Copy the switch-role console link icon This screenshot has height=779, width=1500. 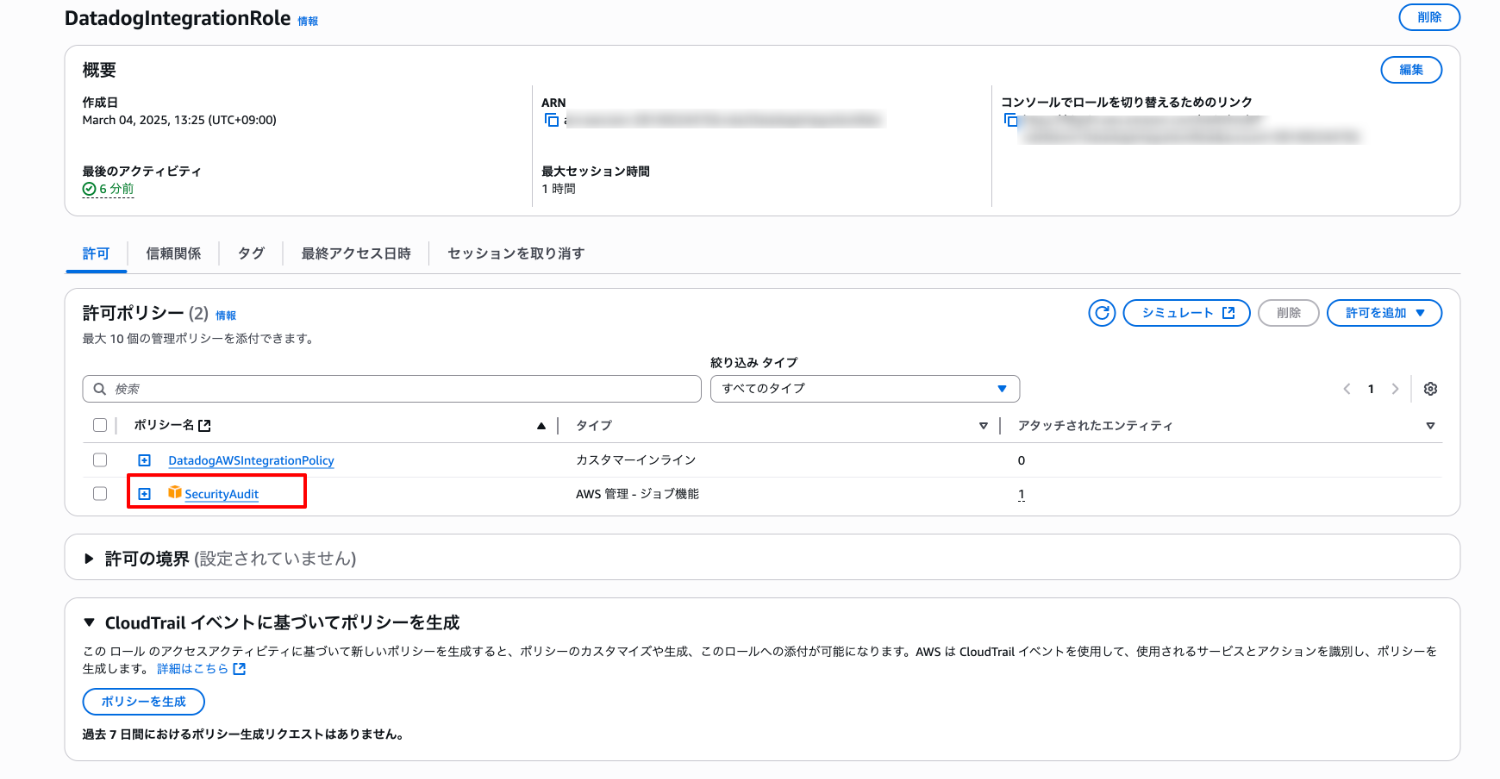(1011, 120)
